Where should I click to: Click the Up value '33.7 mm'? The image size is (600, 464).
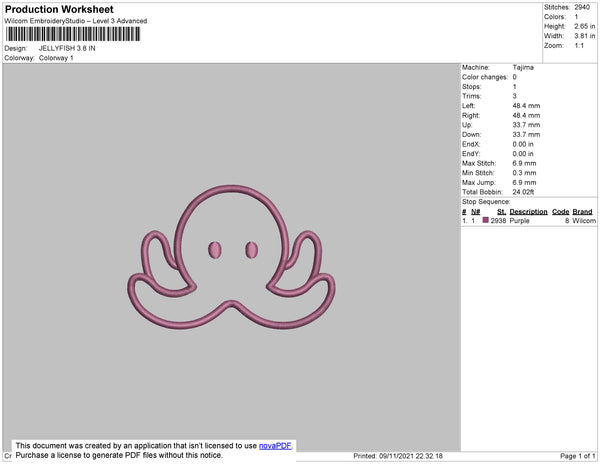[x=527, y=125]
